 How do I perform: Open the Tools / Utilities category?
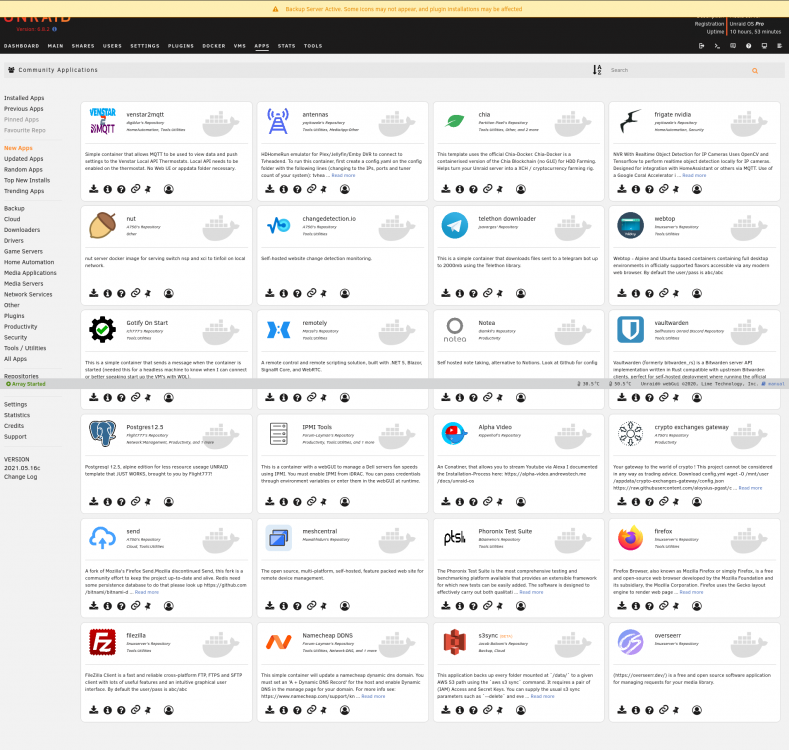(x=25, y=348)
